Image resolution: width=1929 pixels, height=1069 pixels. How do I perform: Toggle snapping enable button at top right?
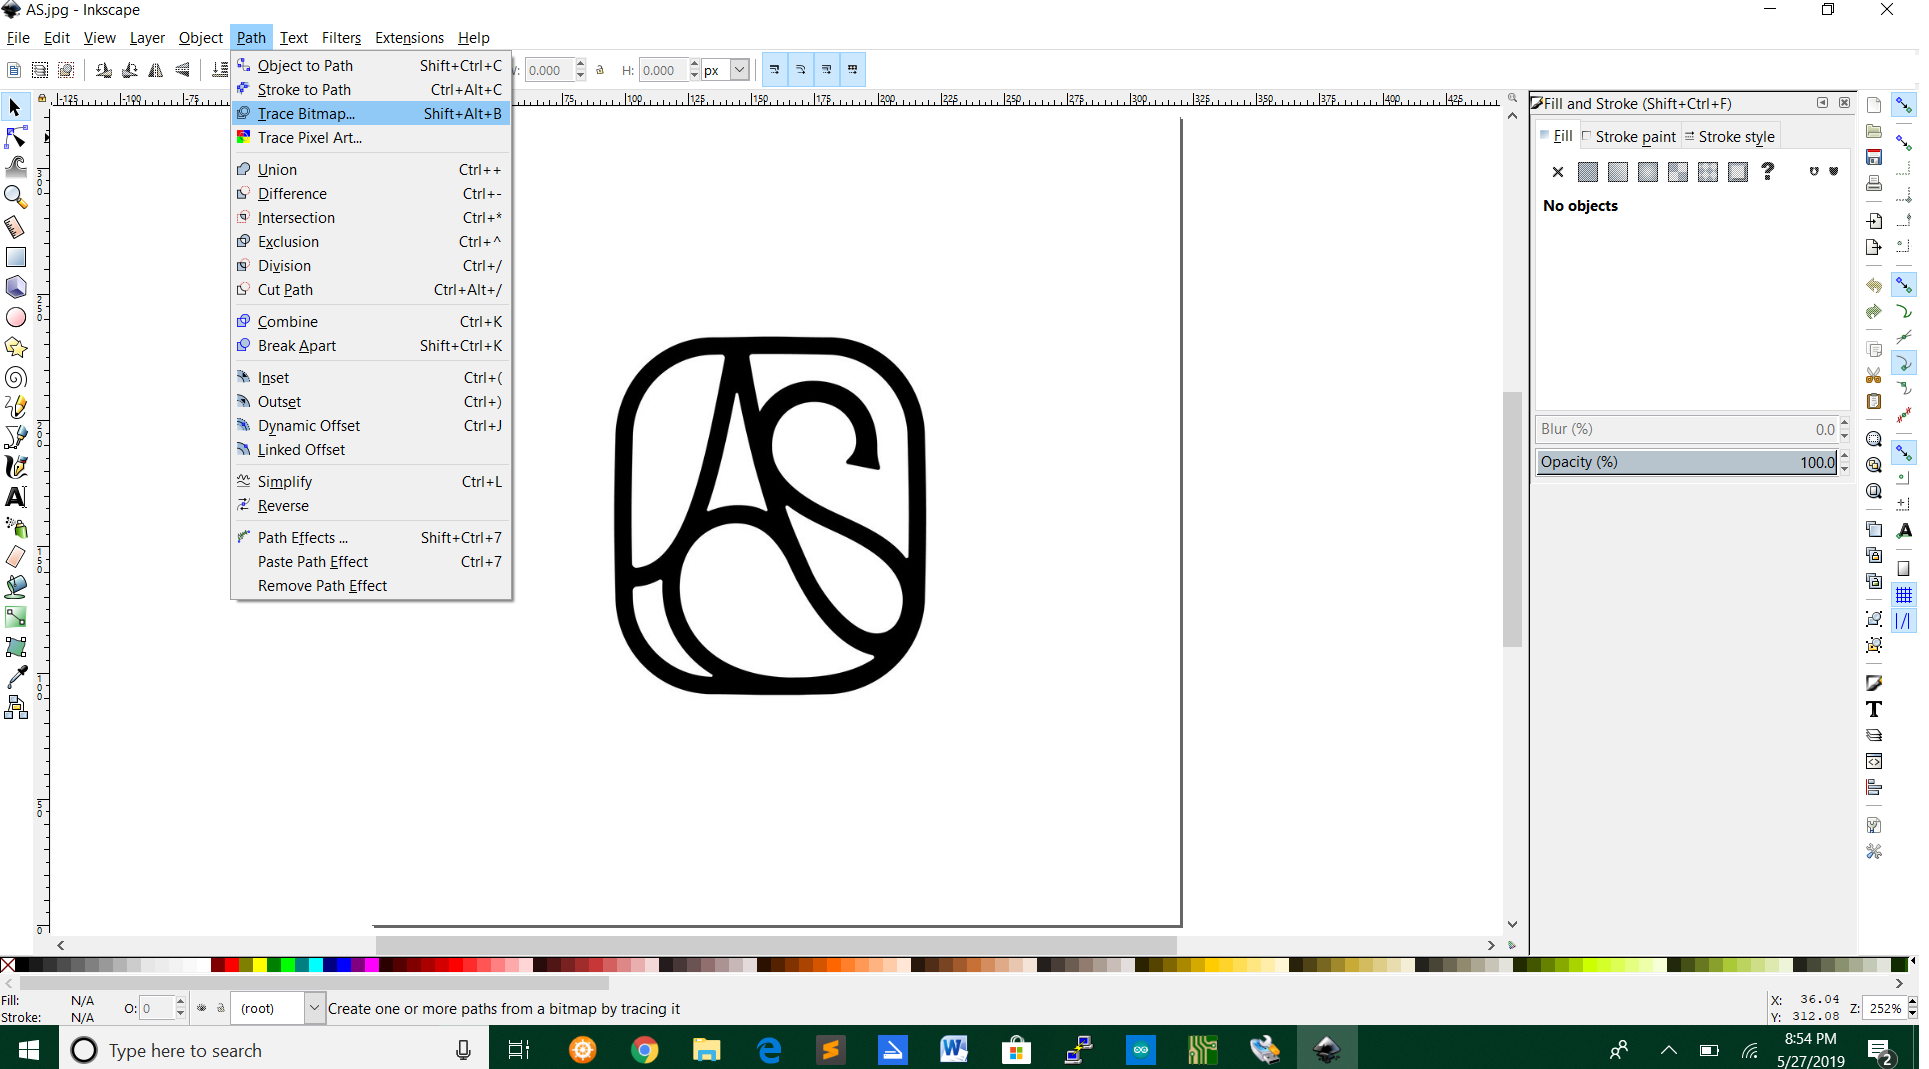[1903, 105]
